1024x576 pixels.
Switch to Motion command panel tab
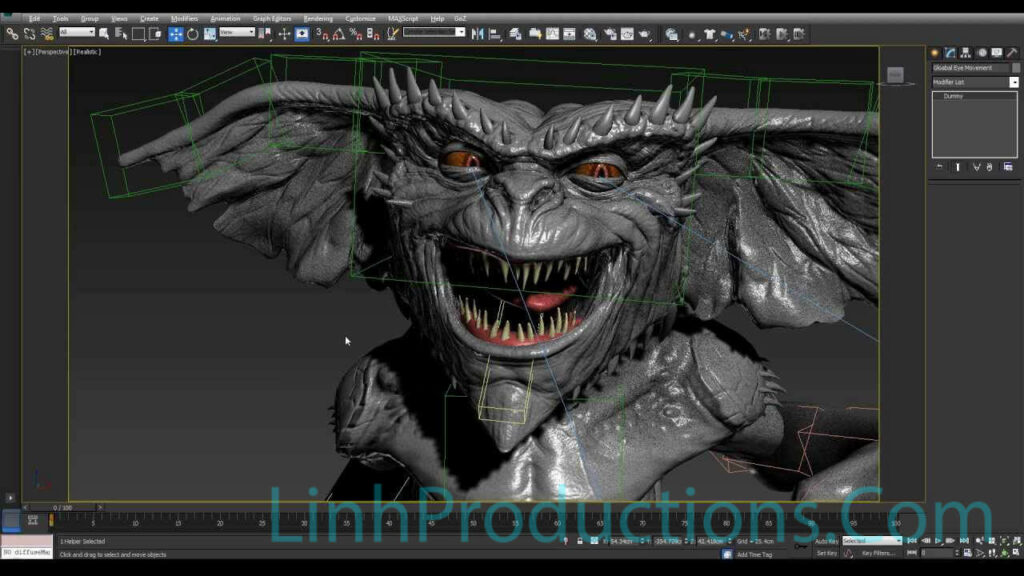[982, 53]
